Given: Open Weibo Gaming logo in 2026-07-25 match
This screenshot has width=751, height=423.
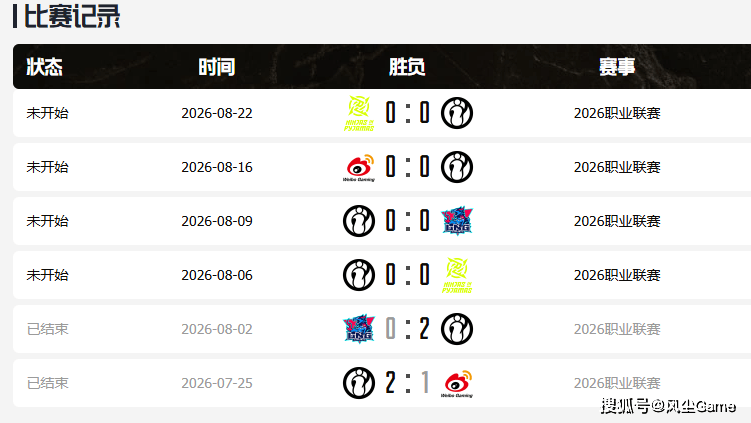Looking at the screenshot, I should point(457,383).
